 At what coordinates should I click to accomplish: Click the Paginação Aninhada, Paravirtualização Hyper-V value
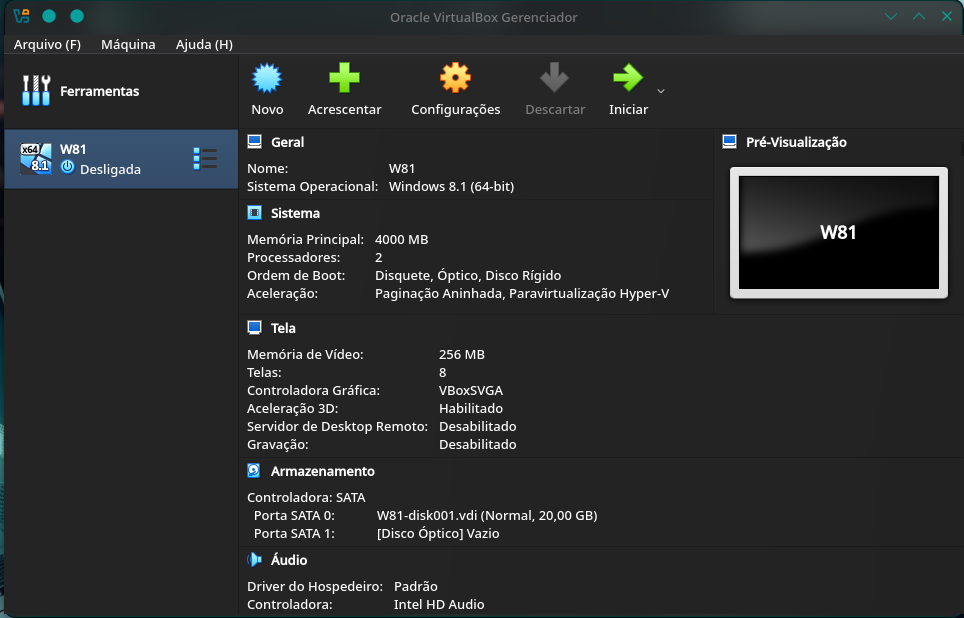click(522, 293)
